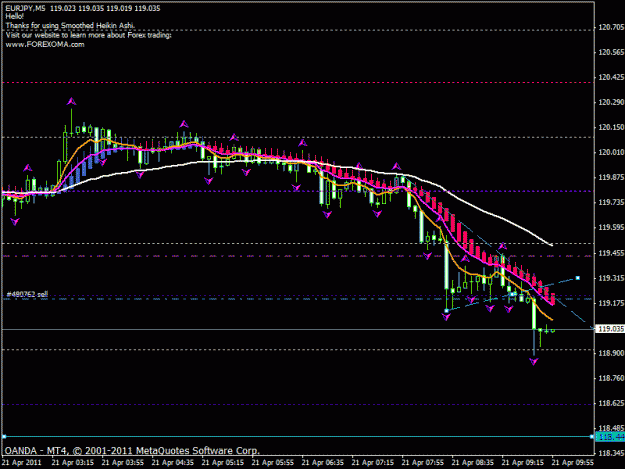The height and width of the screenshot is (469, 625).
Task: Click the 119.175 price scale label
Action: click(611, 303)
